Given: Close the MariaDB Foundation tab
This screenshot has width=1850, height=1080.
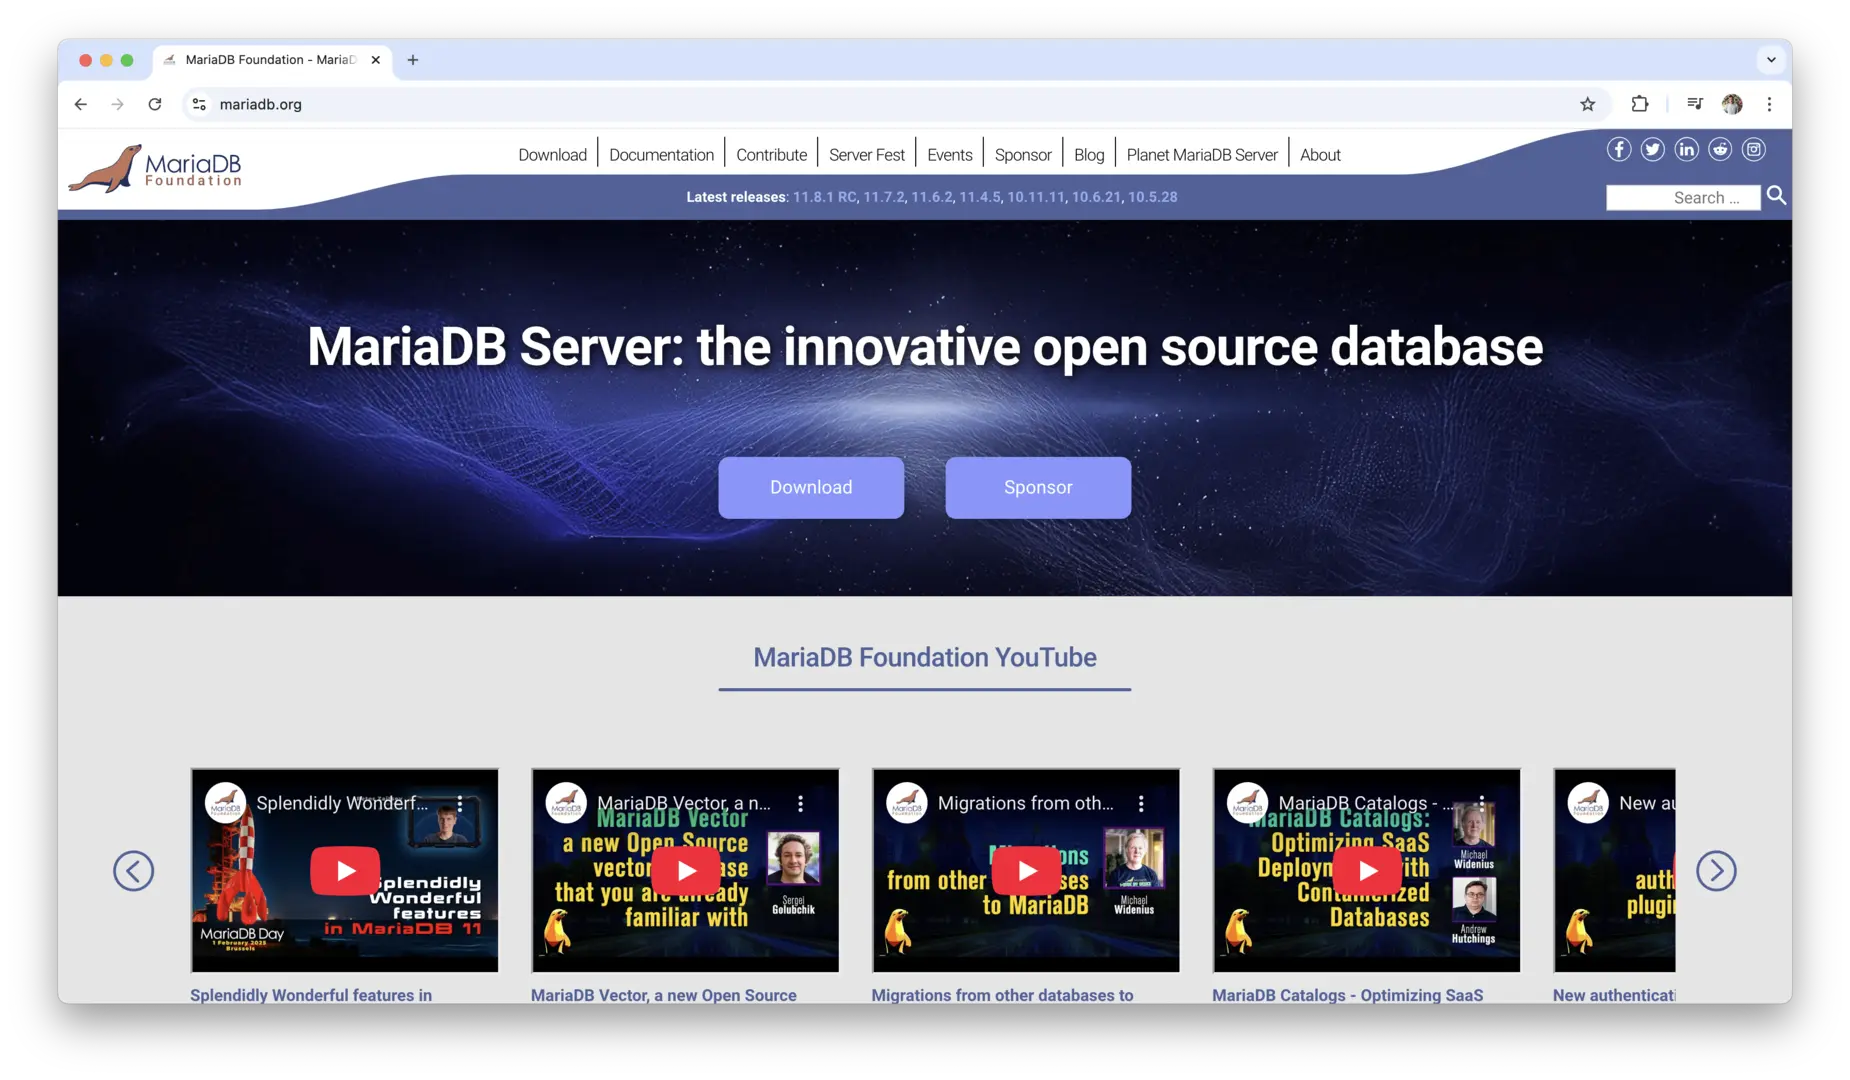Looking at the screenshot, I should point(376,60).
